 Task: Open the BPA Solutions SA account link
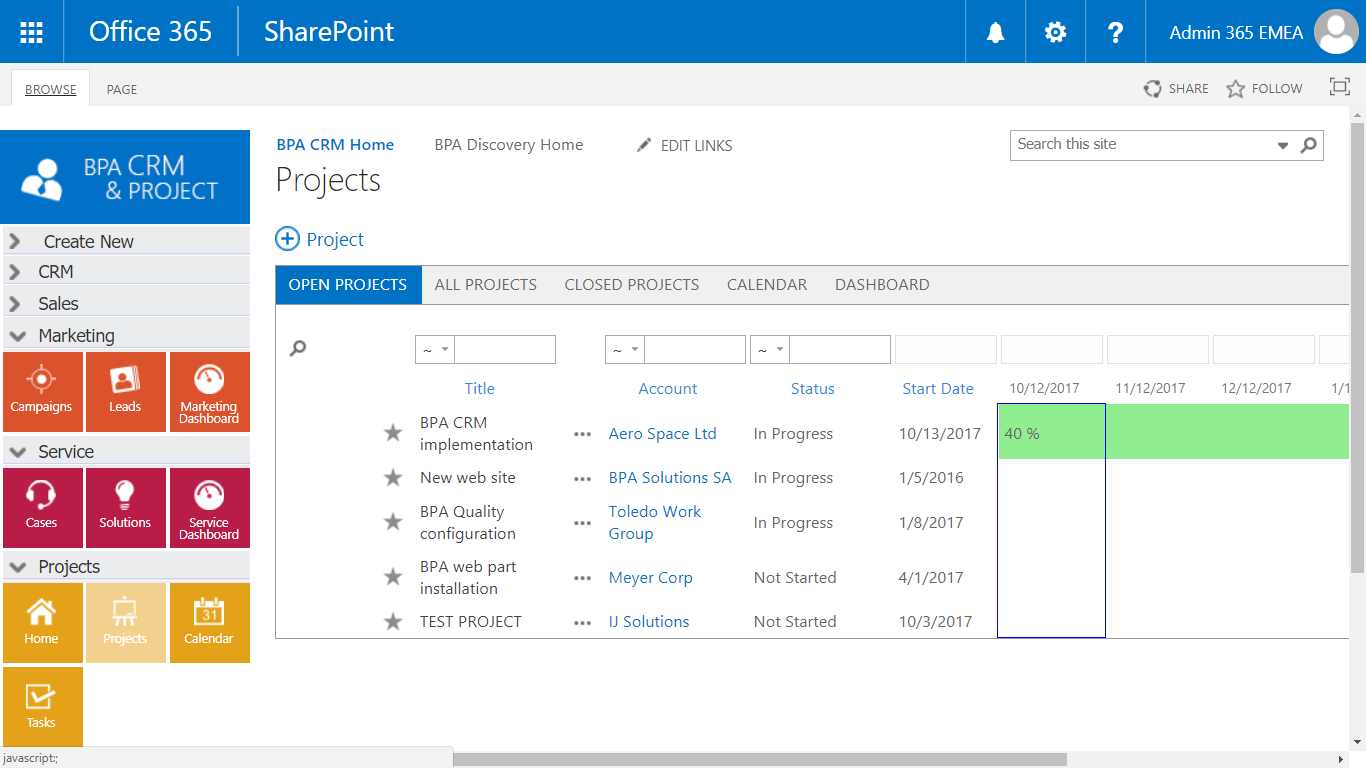[x=670, y=478]
